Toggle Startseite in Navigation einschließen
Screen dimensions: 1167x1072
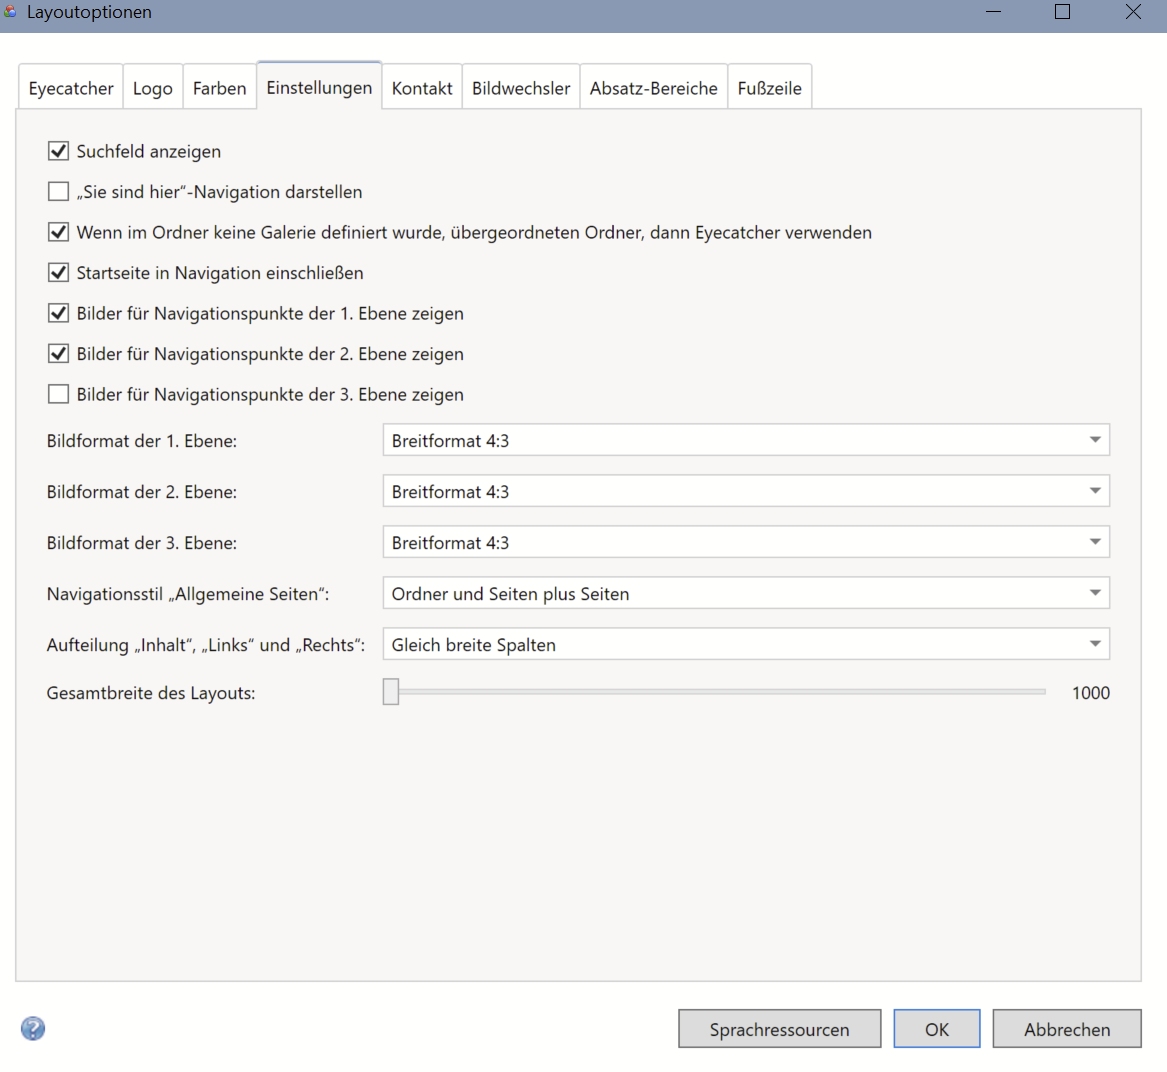point(59,273)
